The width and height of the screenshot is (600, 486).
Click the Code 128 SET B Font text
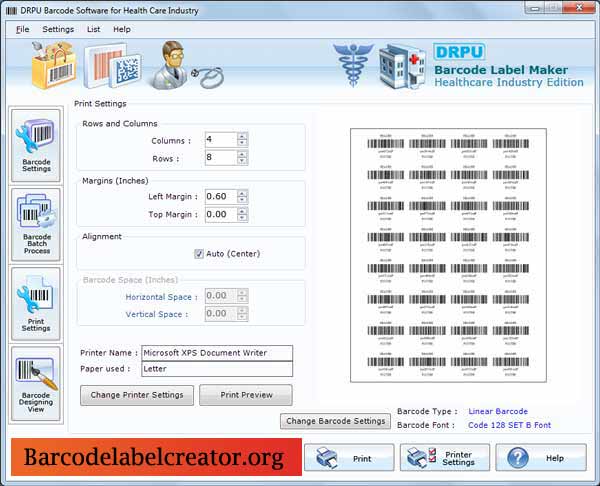pos(509,425)
